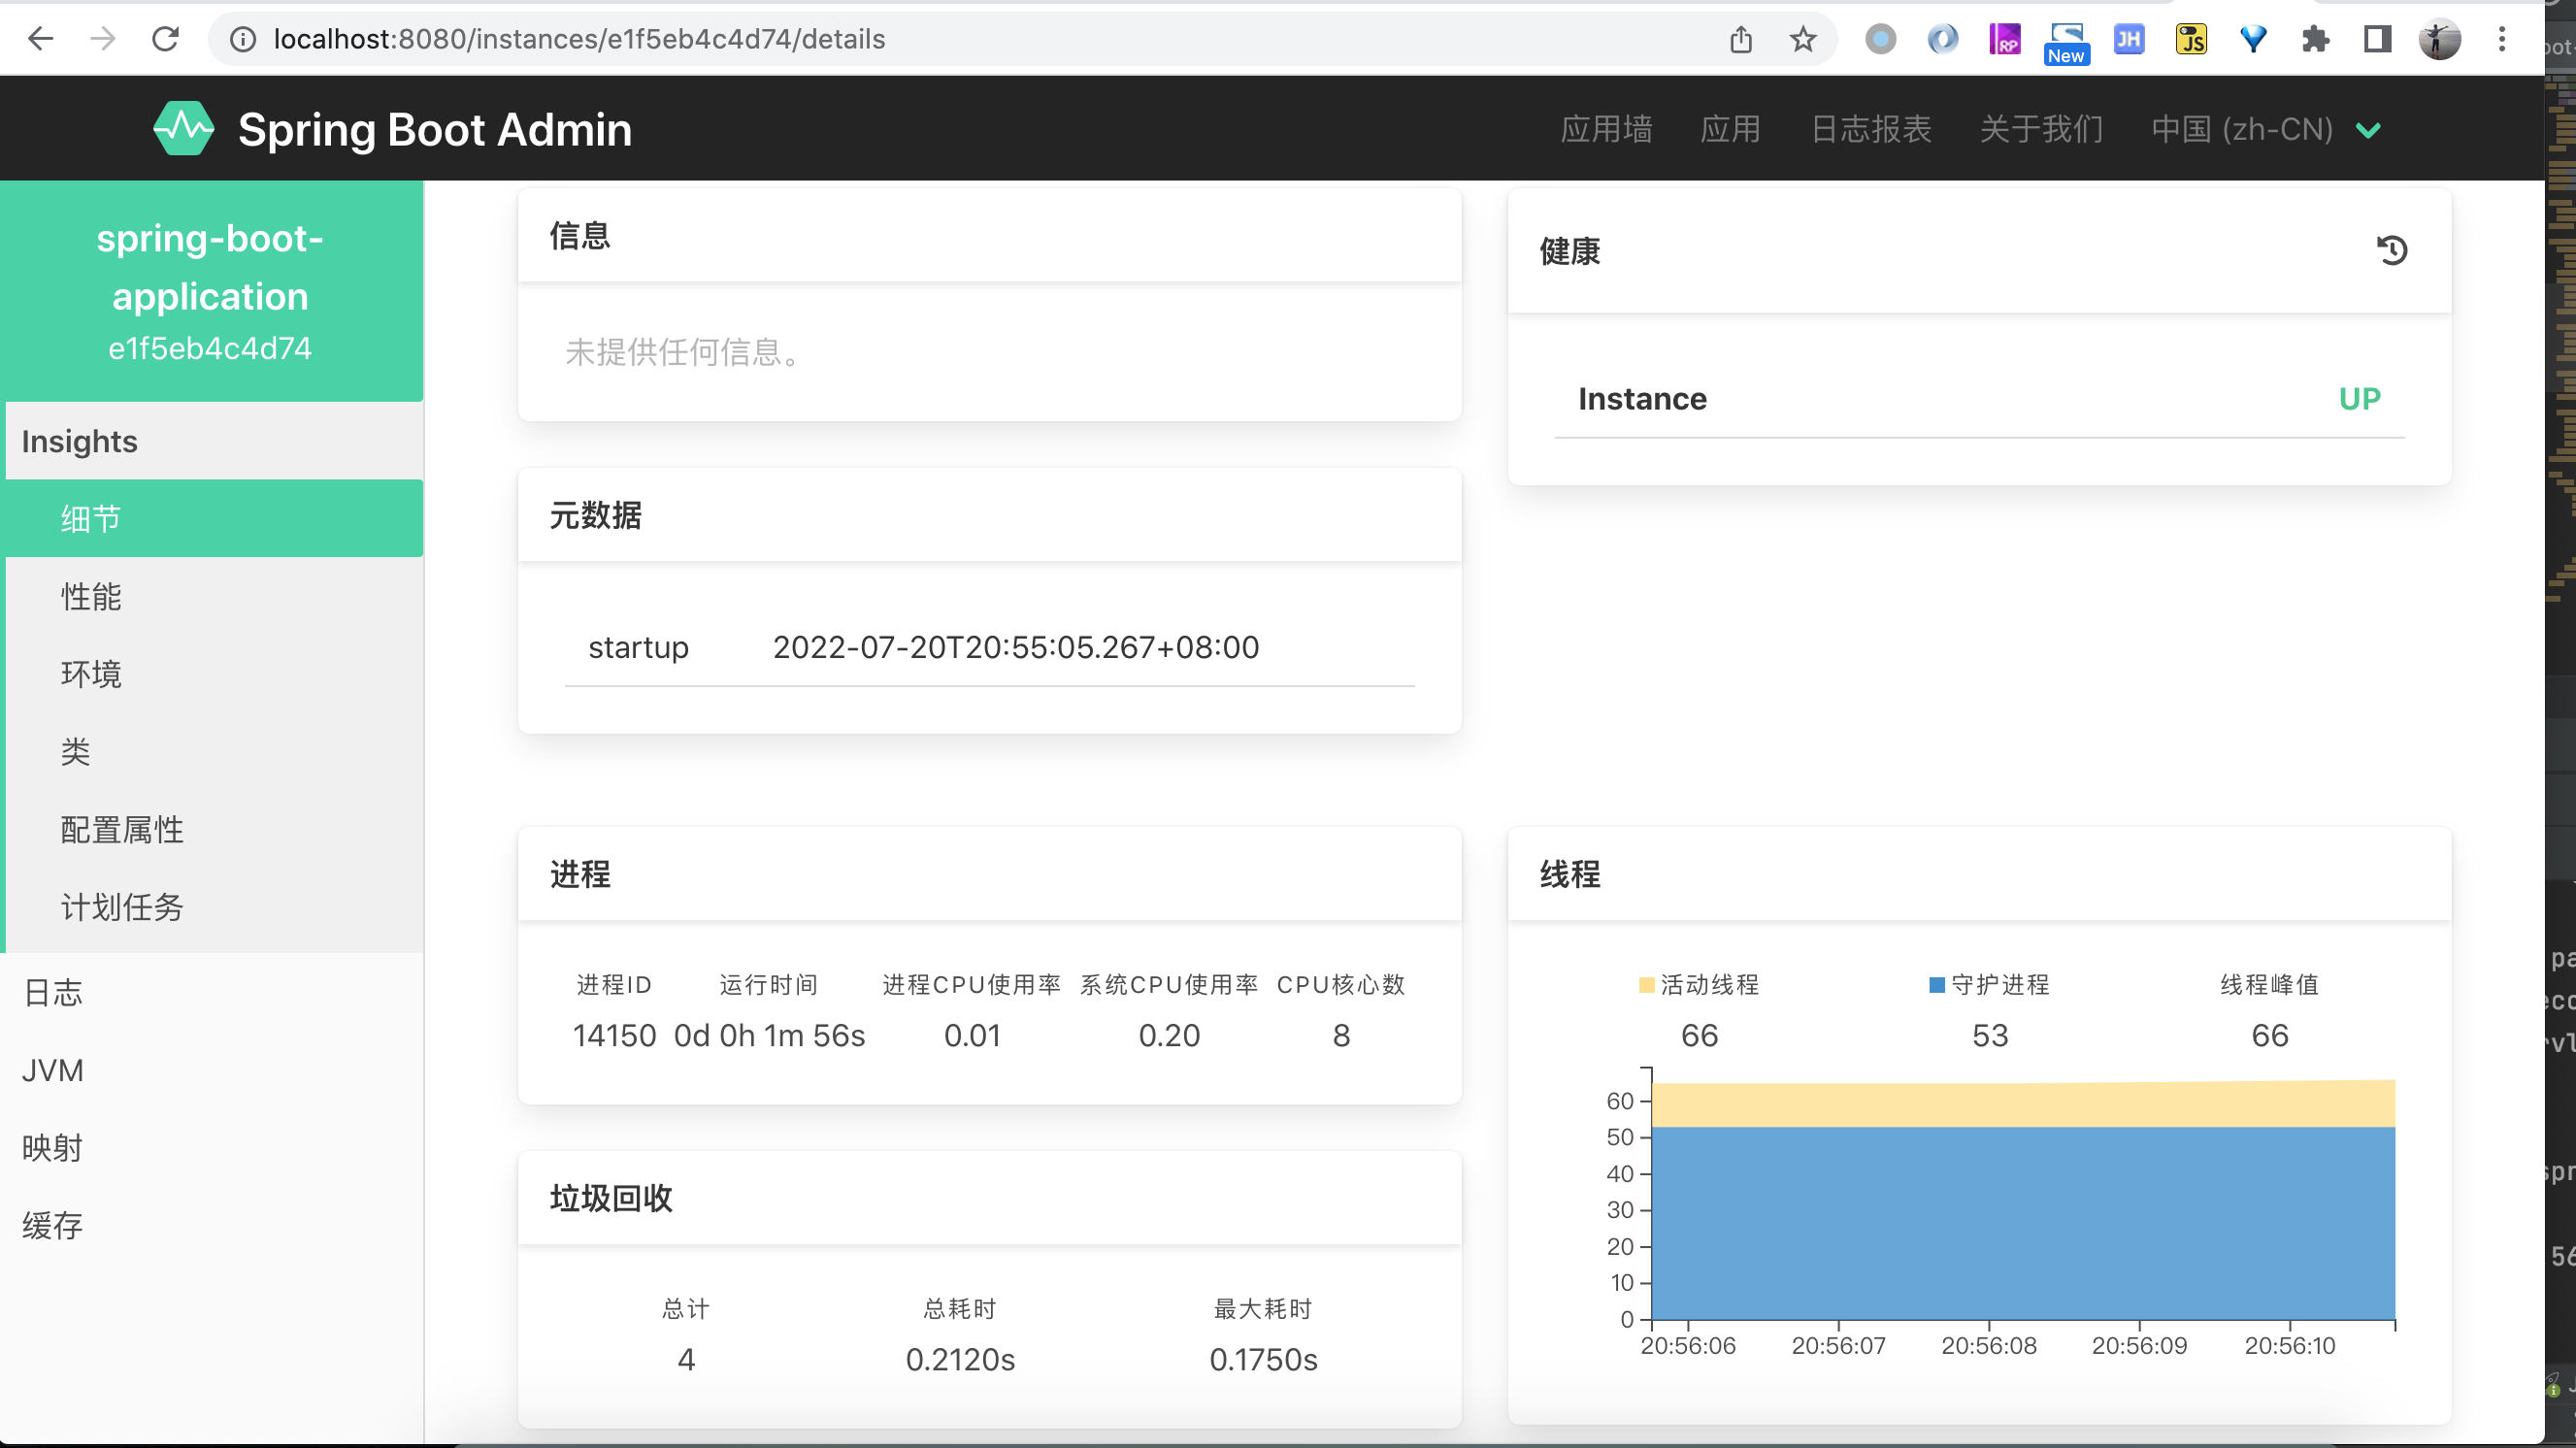This screenshot has height=1448, width=2576.
Task: Click the 活动线程 yellow legend swatch
Action: tap(1646, 985)
